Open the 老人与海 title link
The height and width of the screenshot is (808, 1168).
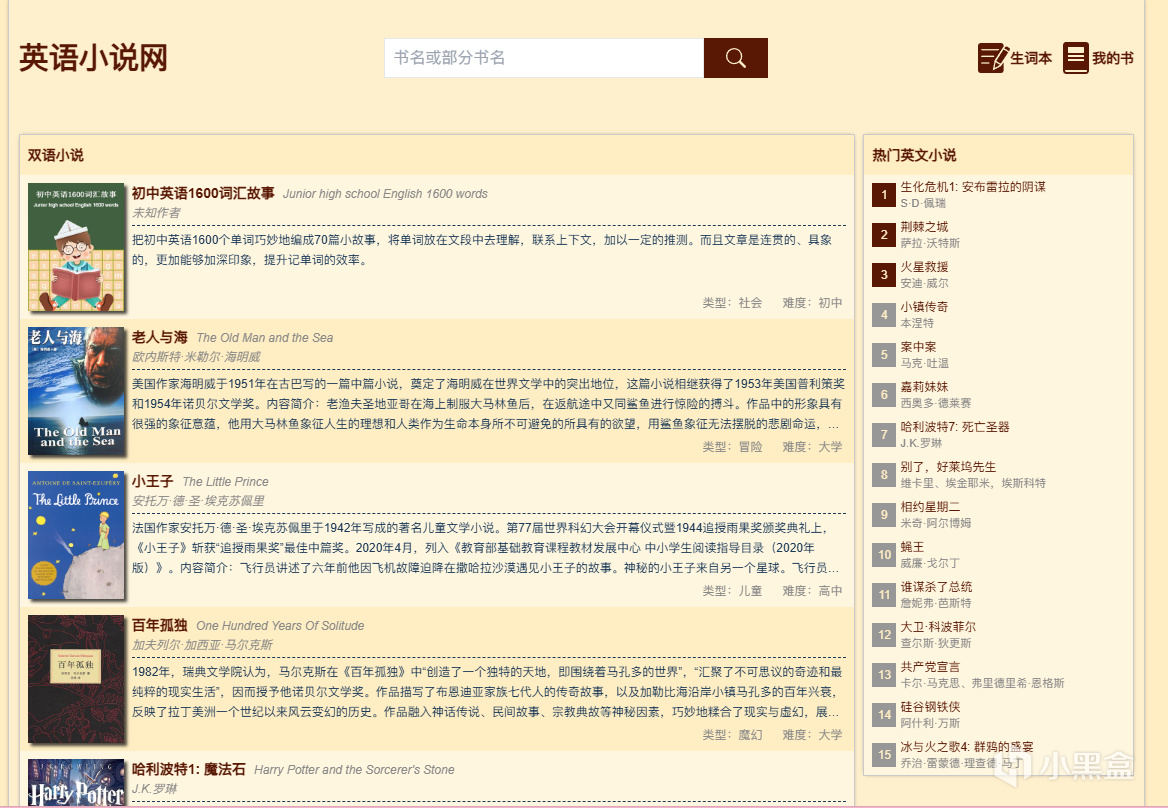pyautogui.click(x=159, y=337)
